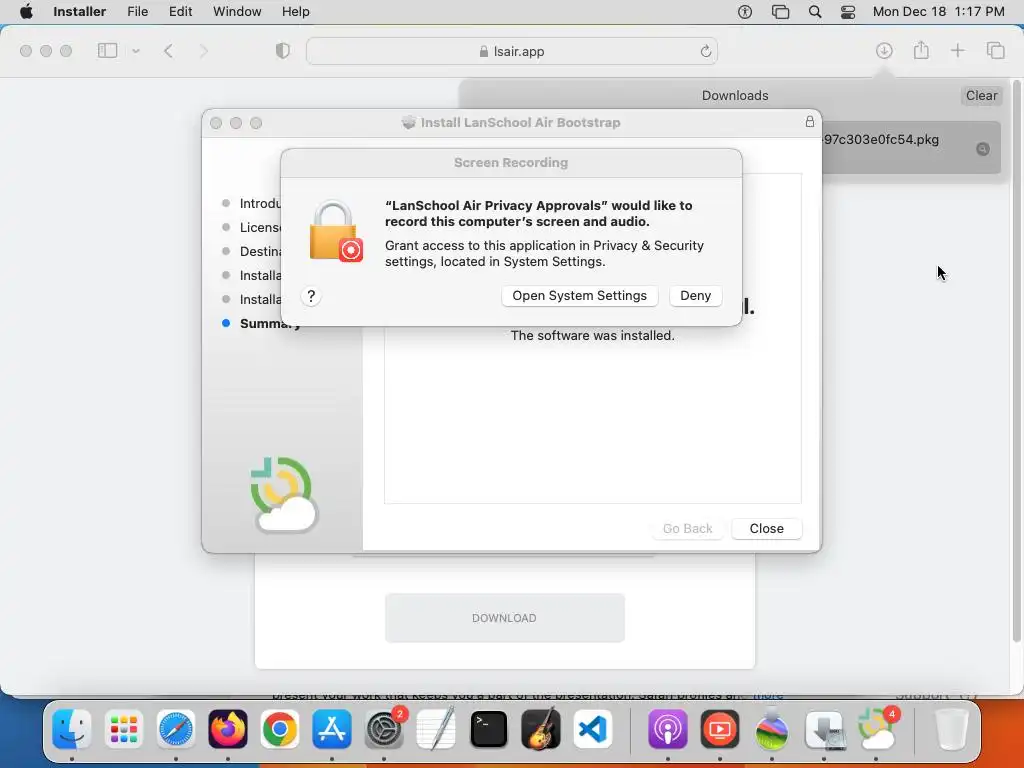The width and height of the screenshot is (1024, 768).
Task: Close the LanSchool Air installer with the Close button
Action: point(767,528)
